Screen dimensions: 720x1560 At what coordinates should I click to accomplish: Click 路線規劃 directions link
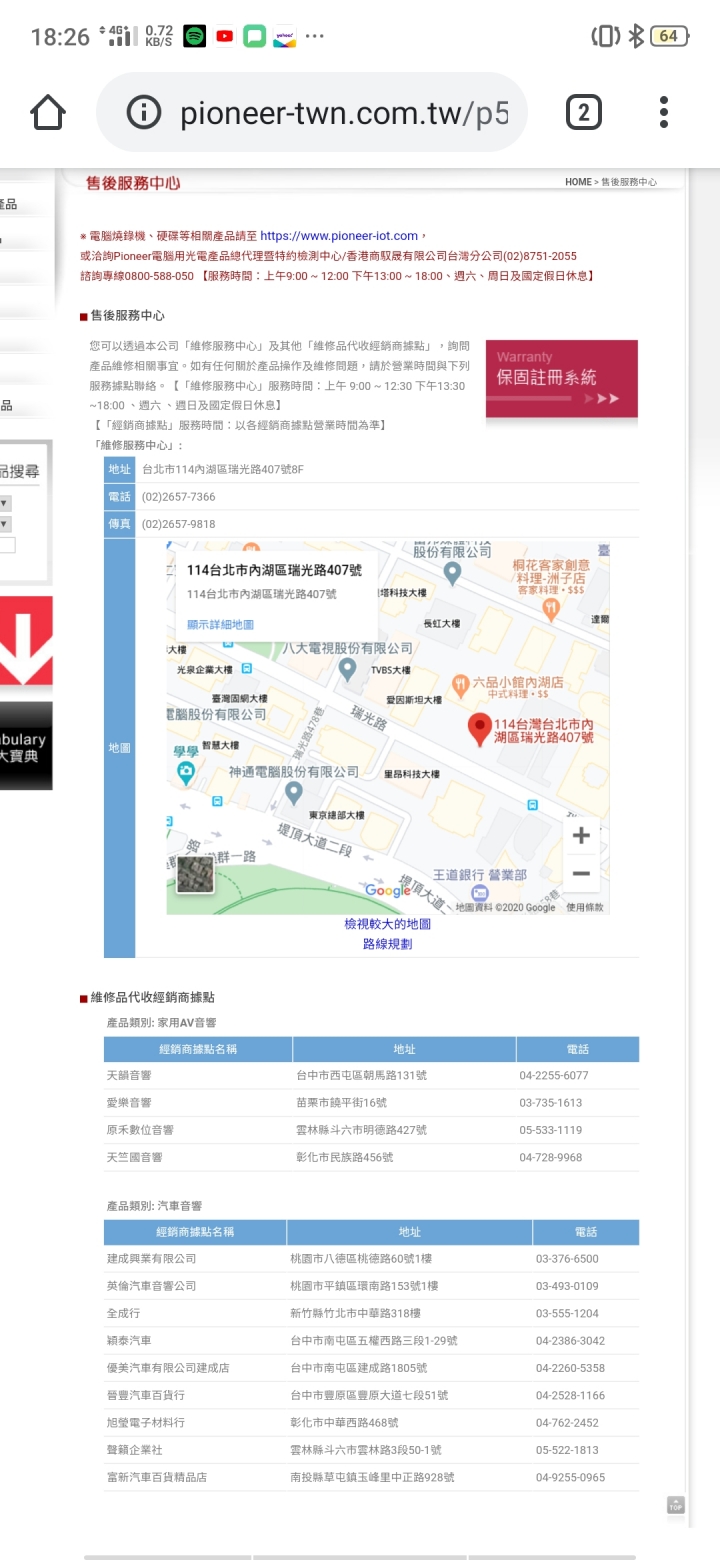coord(387,944)
